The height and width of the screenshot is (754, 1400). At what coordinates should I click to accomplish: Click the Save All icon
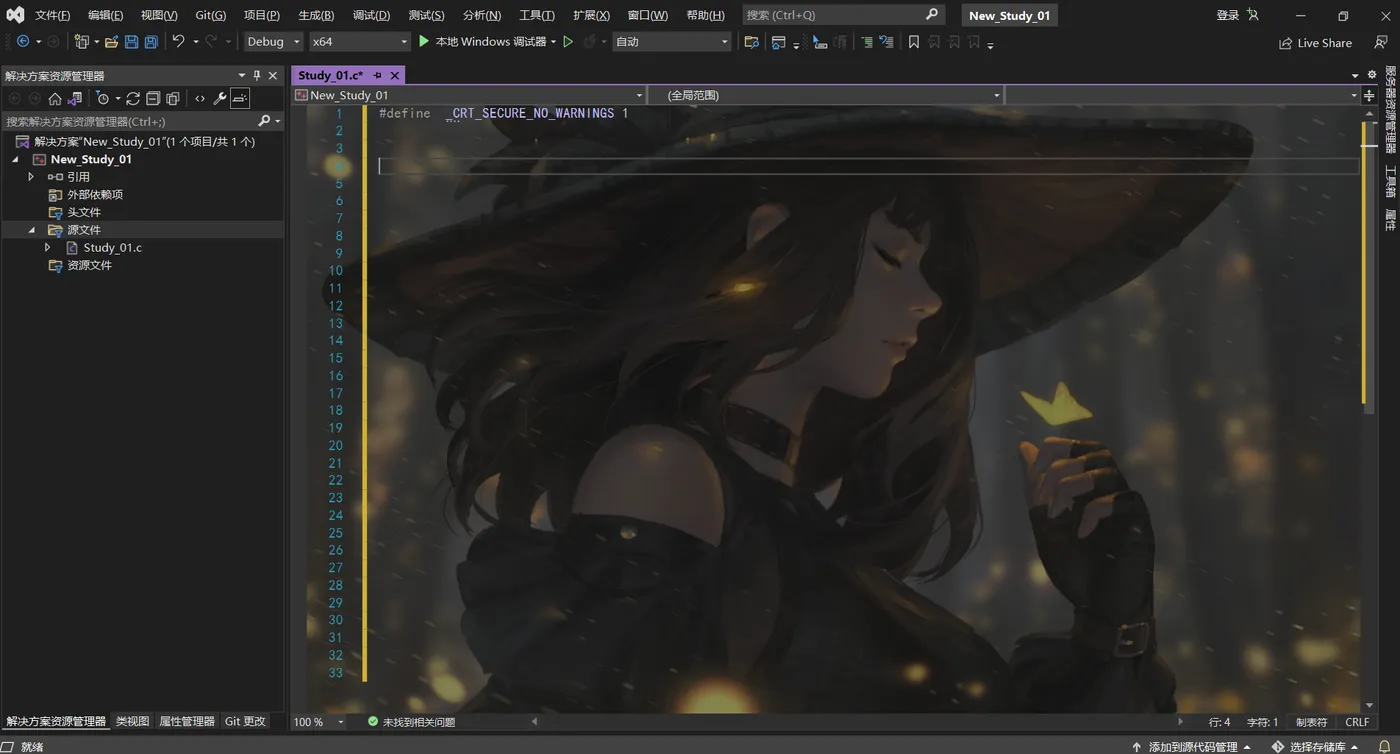151,42
